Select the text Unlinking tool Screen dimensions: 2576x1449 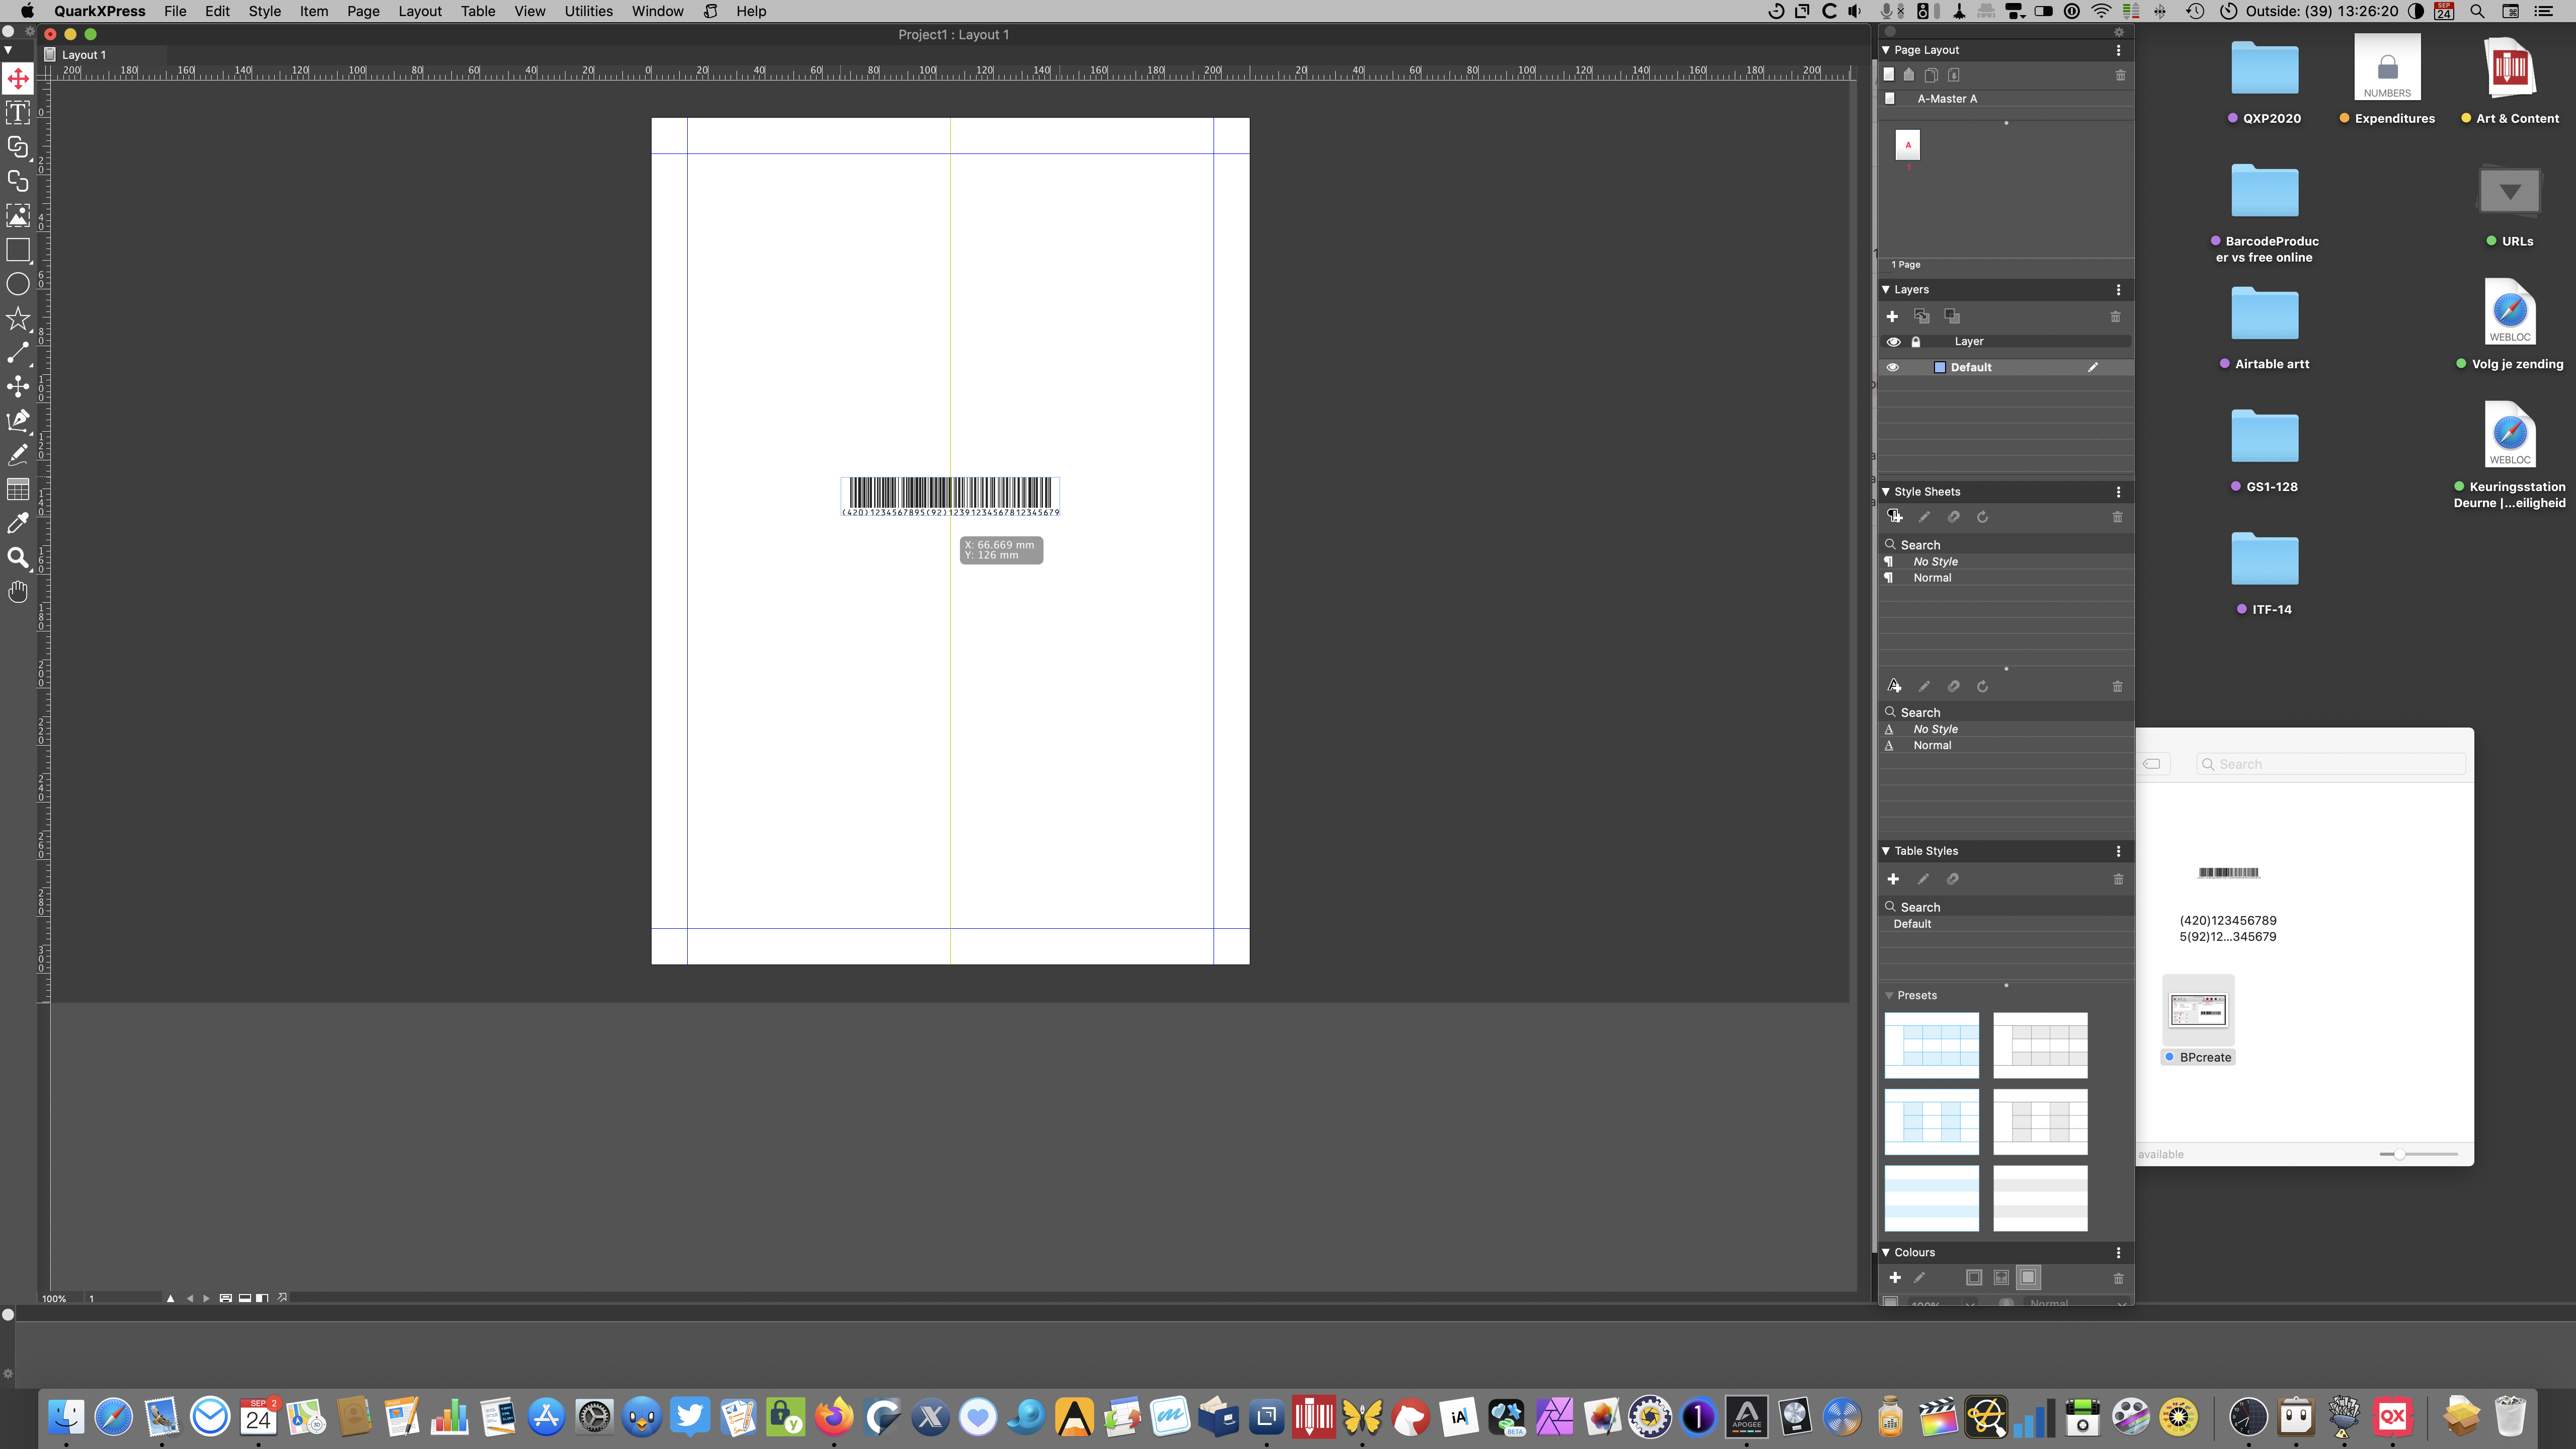point(18,181)
